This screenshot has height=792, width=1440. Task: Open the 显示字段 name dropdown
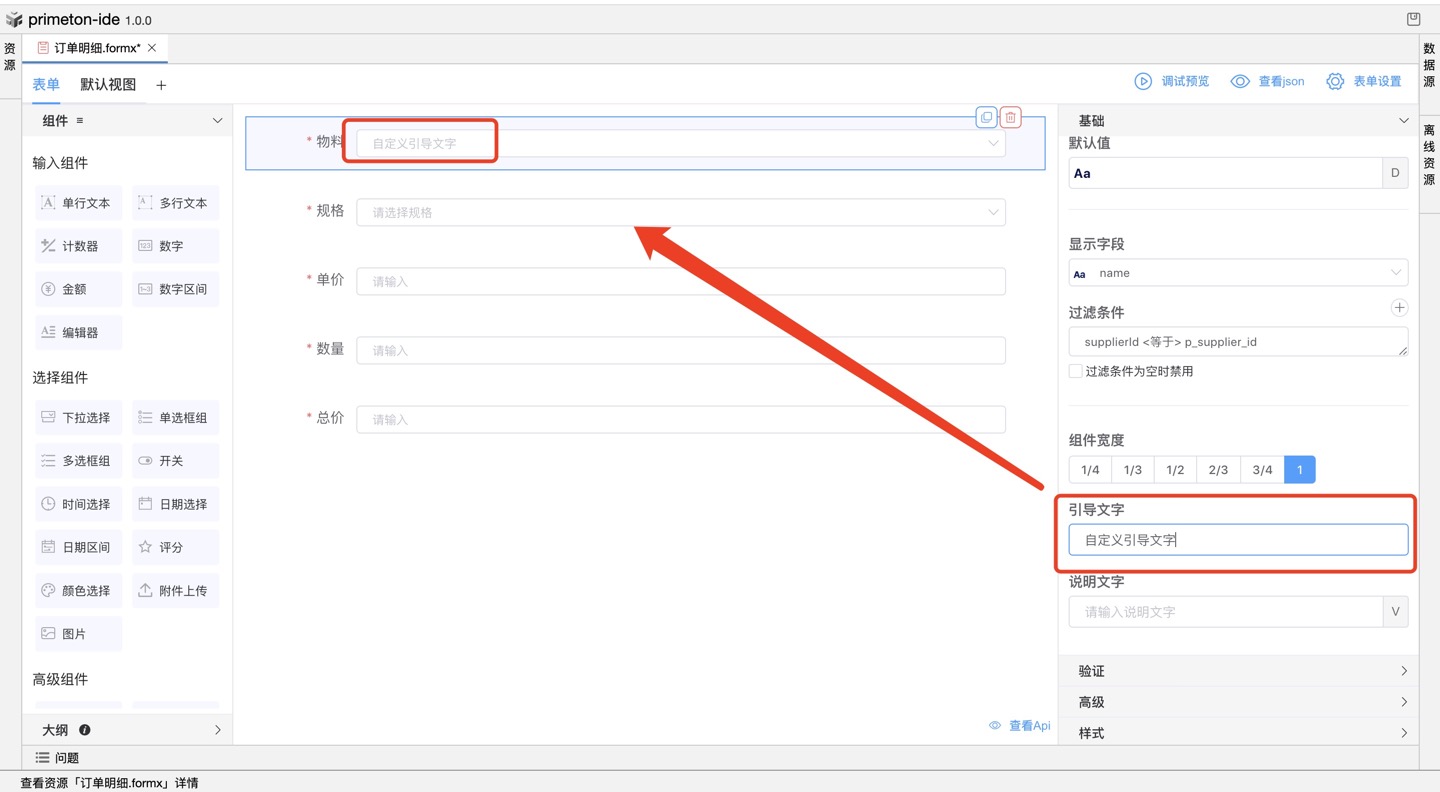tap(1237, 273)
